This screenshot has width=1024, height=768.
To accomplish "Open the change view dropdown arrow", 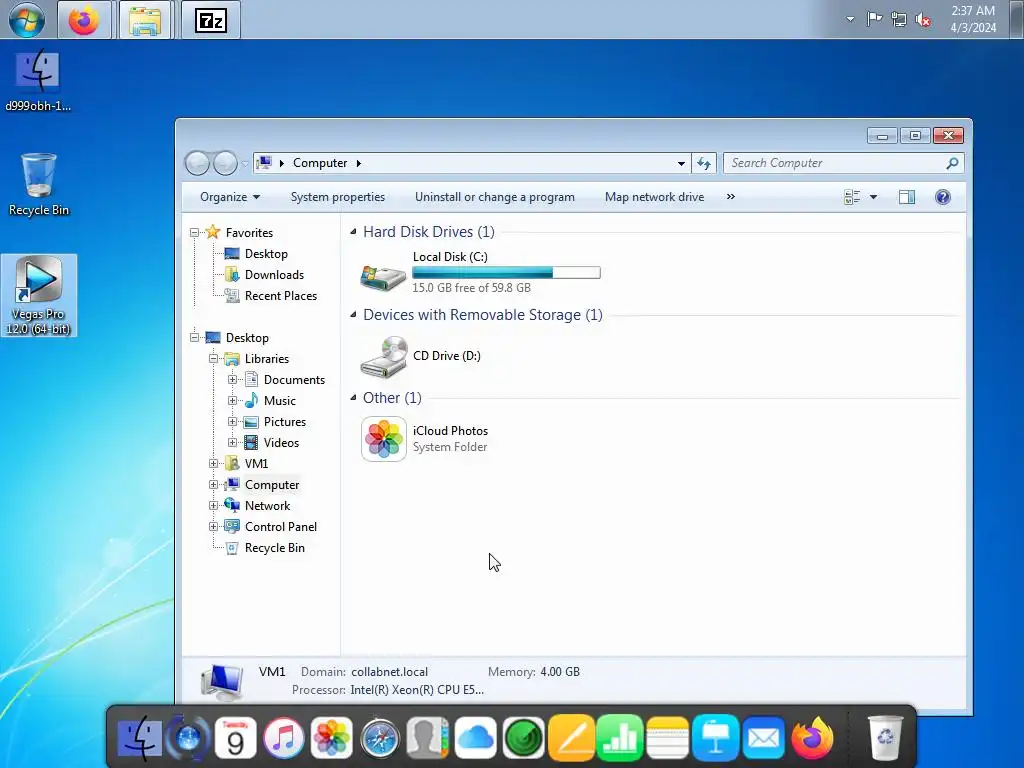I will click(x=873, y=197).
